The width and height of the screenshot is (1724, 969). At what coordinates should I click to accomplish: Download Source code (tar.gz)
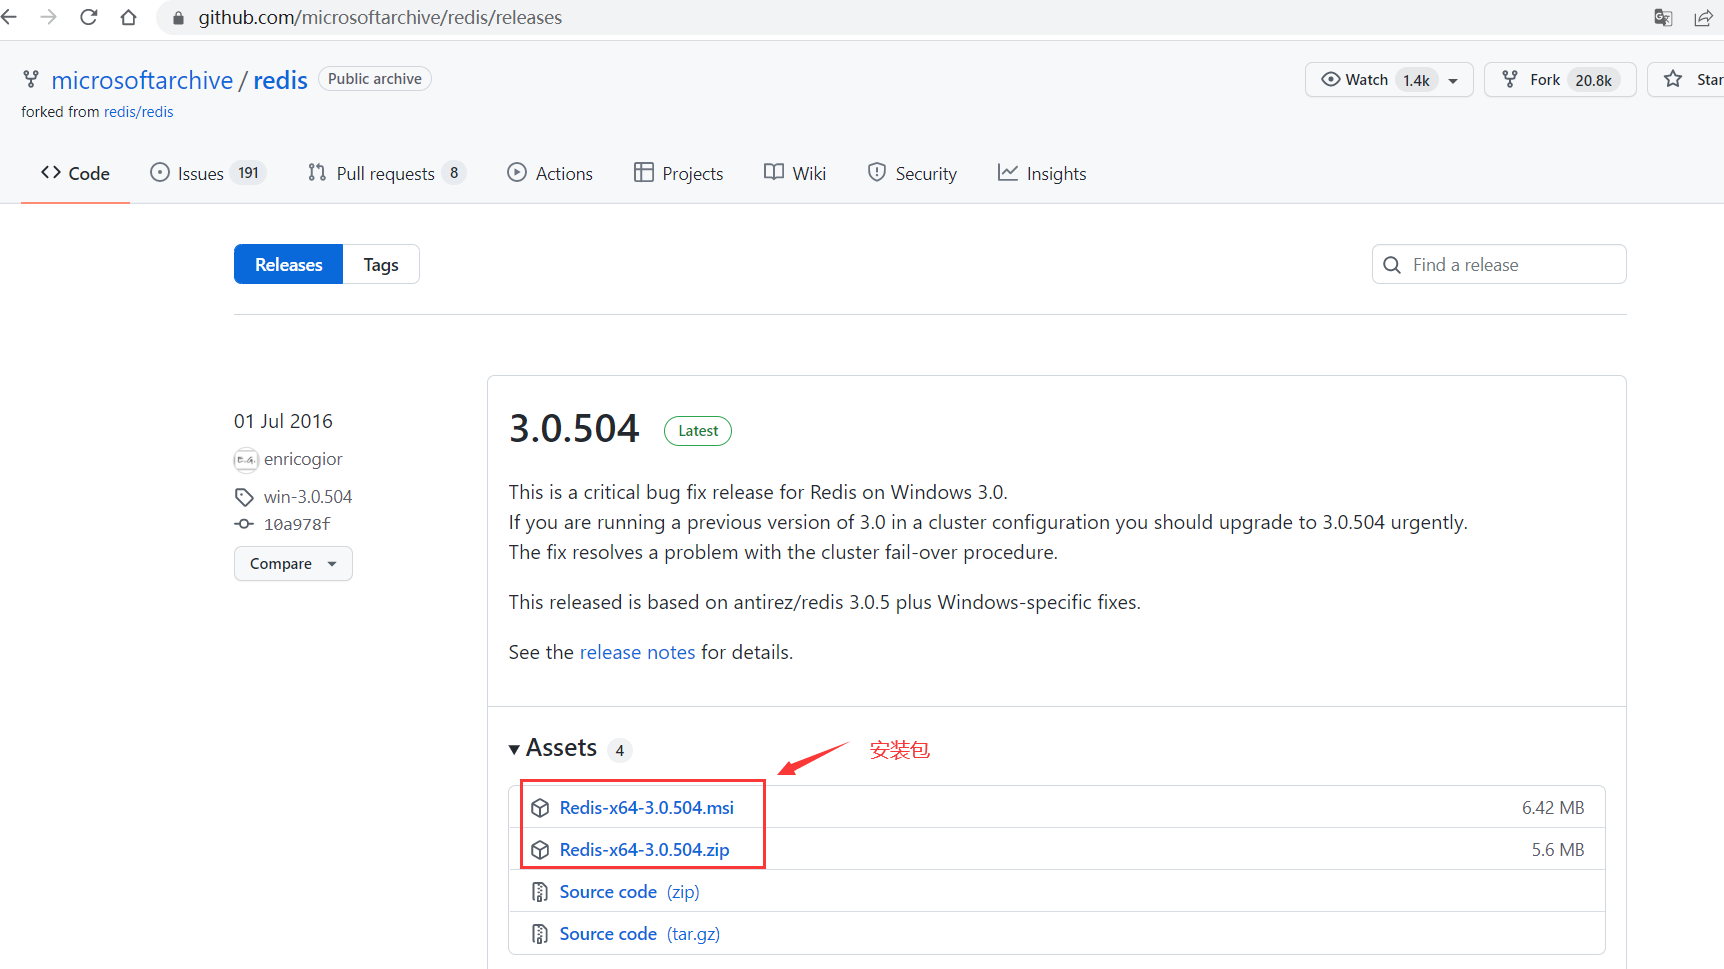point(640,934)
